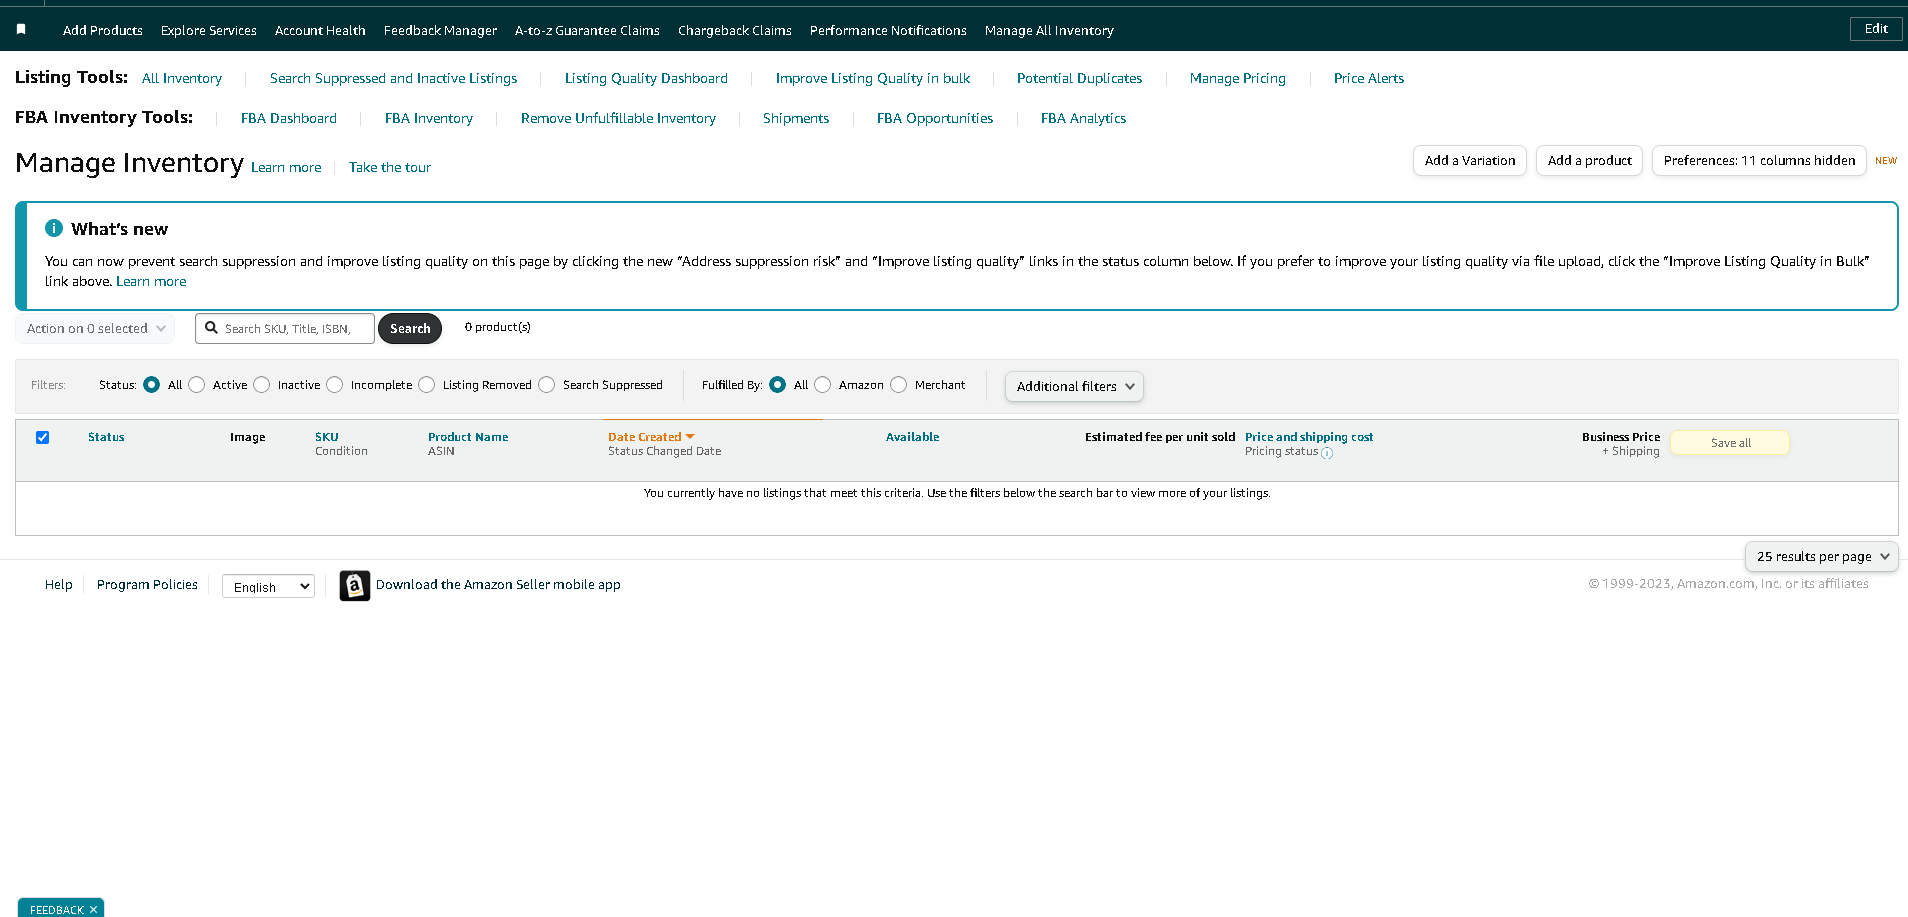Sort by Price and shipping cost header
The height and width of the screenshot is (917, 1908).
coord(1309,437)
